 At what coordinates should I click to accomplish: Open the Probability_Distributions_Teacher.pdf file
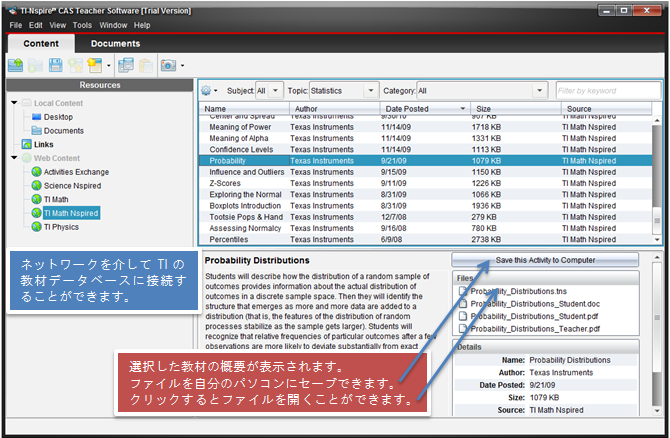535,329
